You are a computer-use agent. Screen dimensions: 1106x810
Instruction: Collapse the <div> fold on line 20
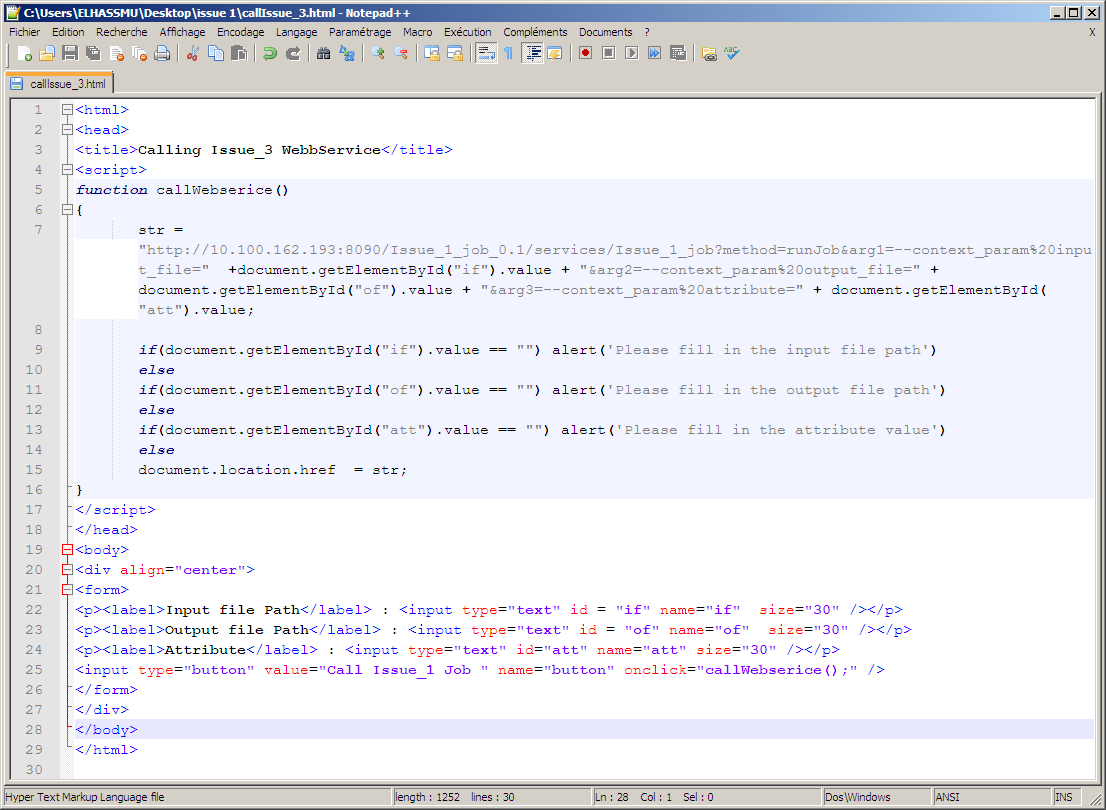click(67, 569)
